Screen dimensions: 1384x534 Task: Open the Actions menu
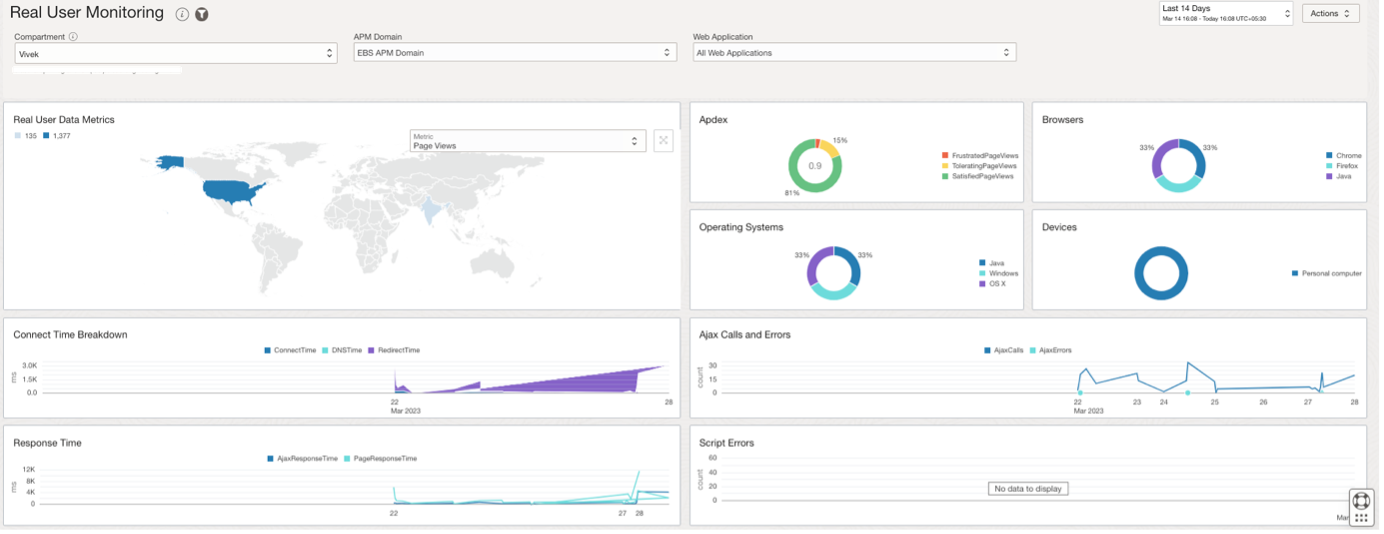click(x=1331, y=13)
